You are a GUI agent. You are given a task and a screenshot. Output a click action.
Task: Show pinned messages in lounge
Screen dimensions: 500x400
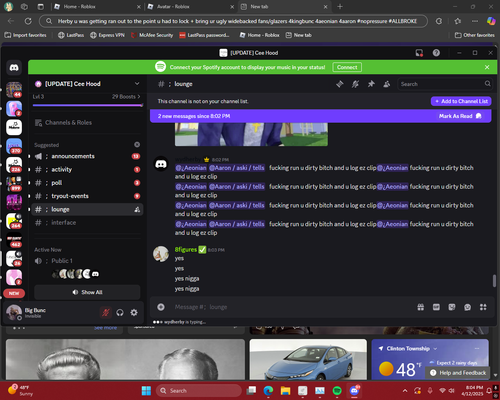371,84
